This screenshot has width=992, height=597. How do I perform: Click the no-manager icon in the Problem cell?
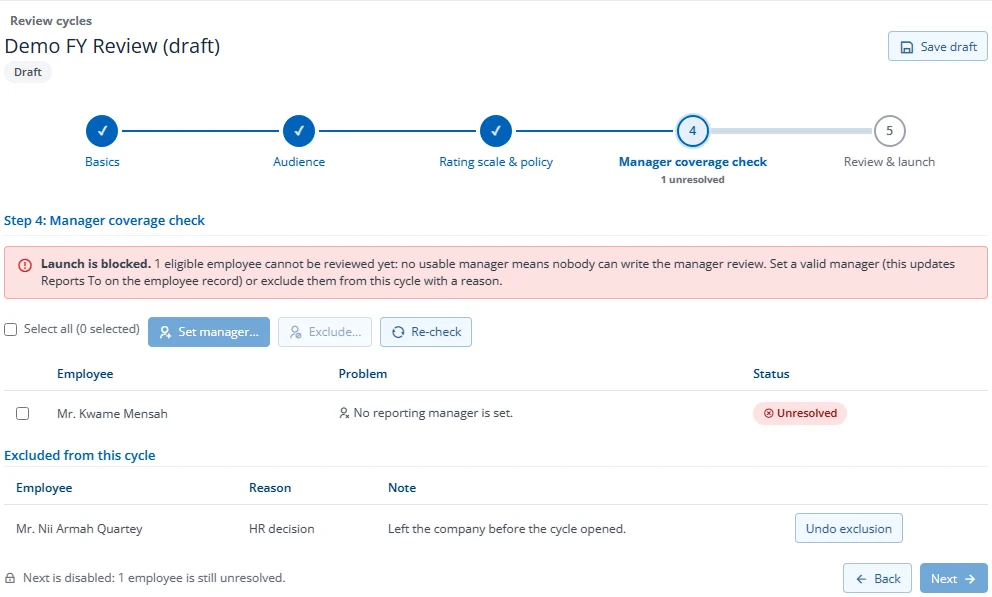tap(344, 414)
